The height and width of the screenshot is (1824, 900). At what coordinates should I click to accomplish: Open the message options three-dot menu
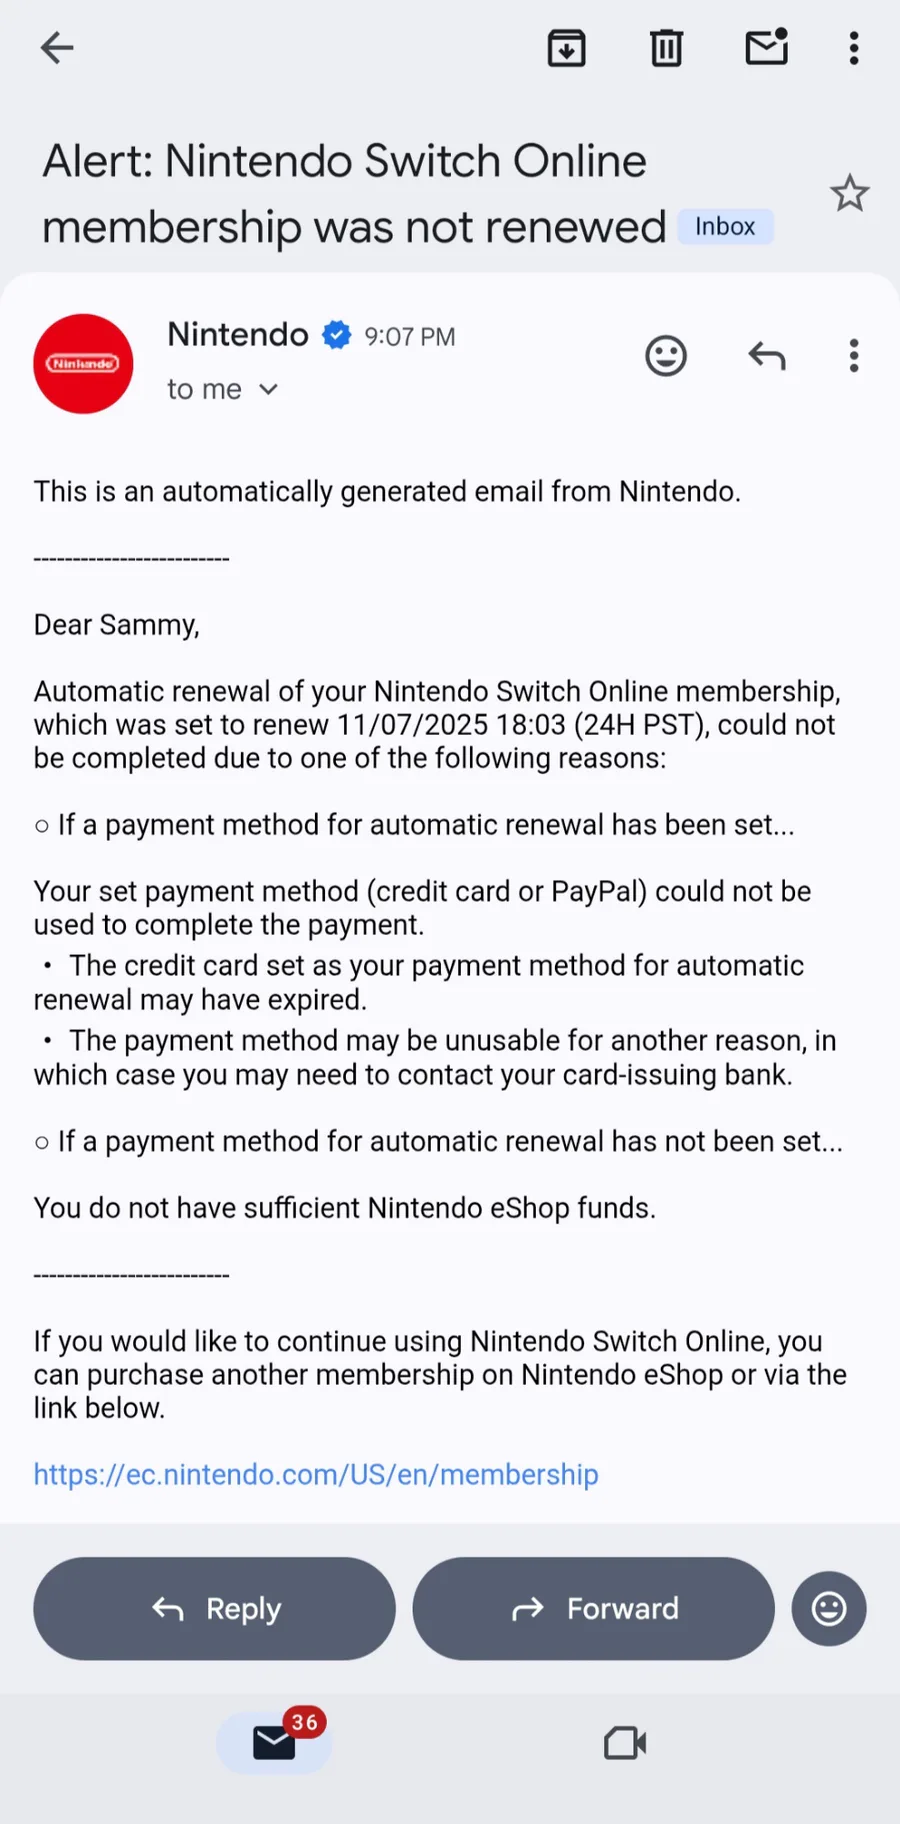point(853,356)
